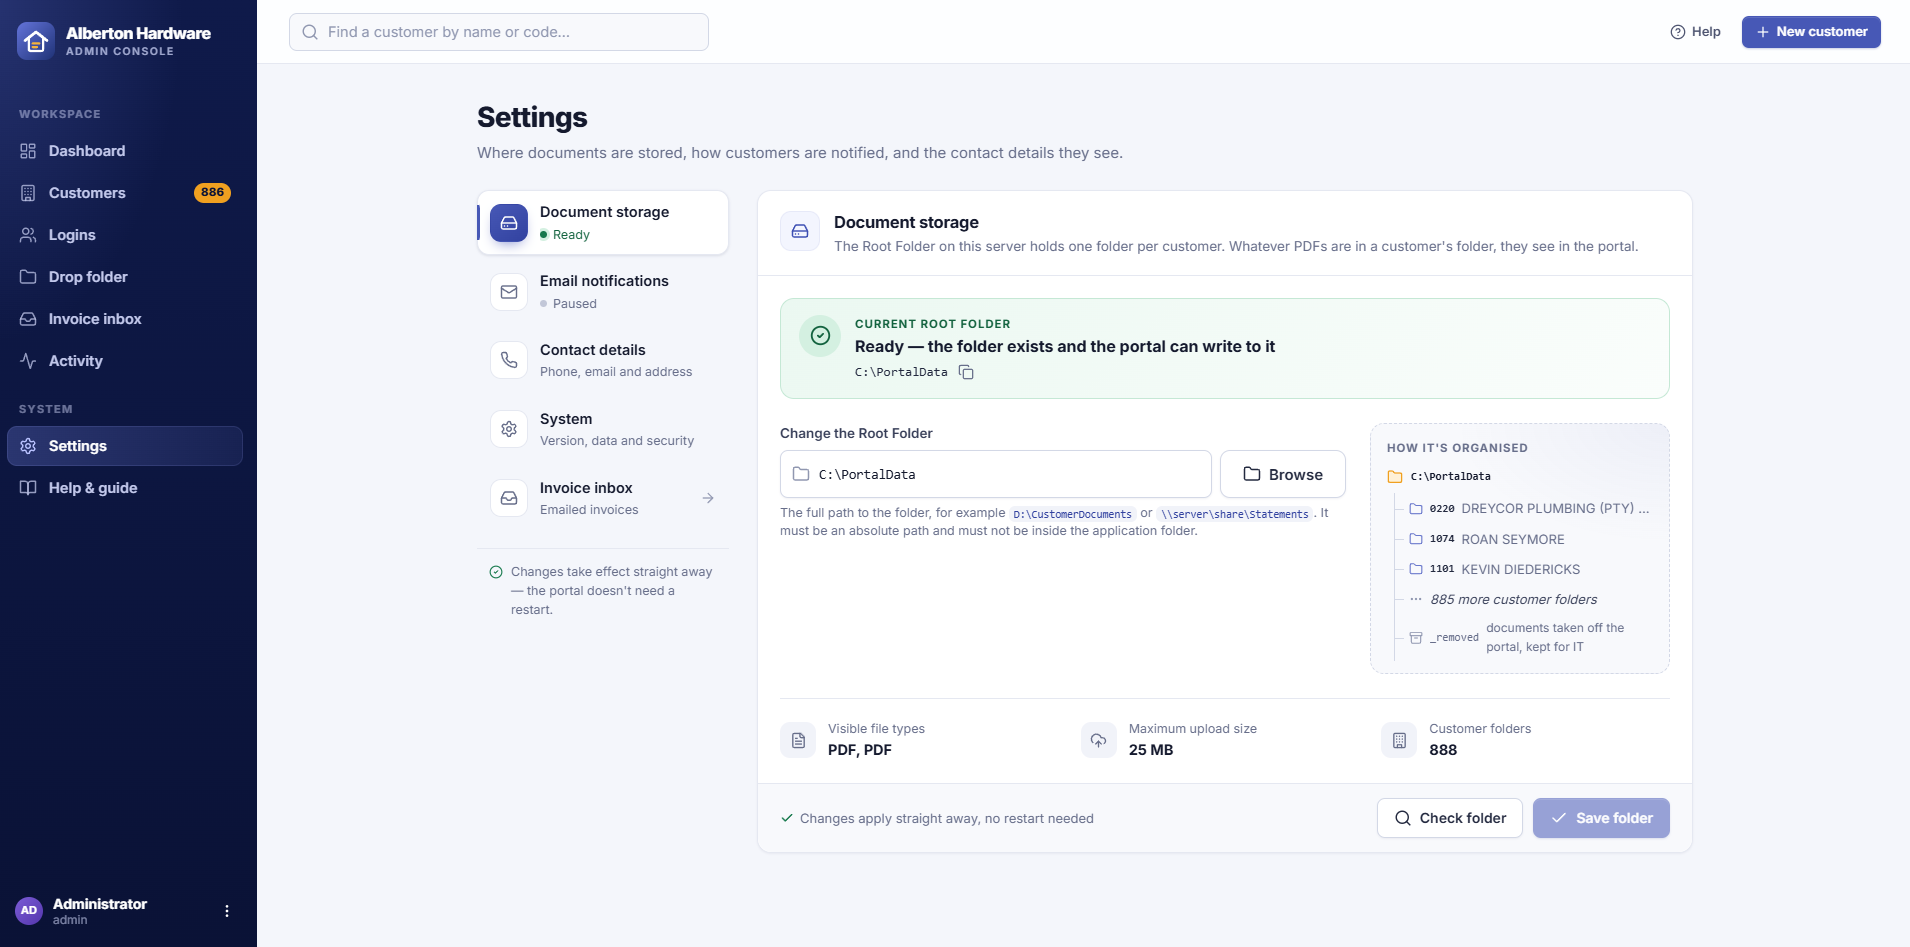The width and height of the screenshot is (1910, 947).
Task: Copy the C:\PortalData path icon
Action: click(x=966, y=372)
